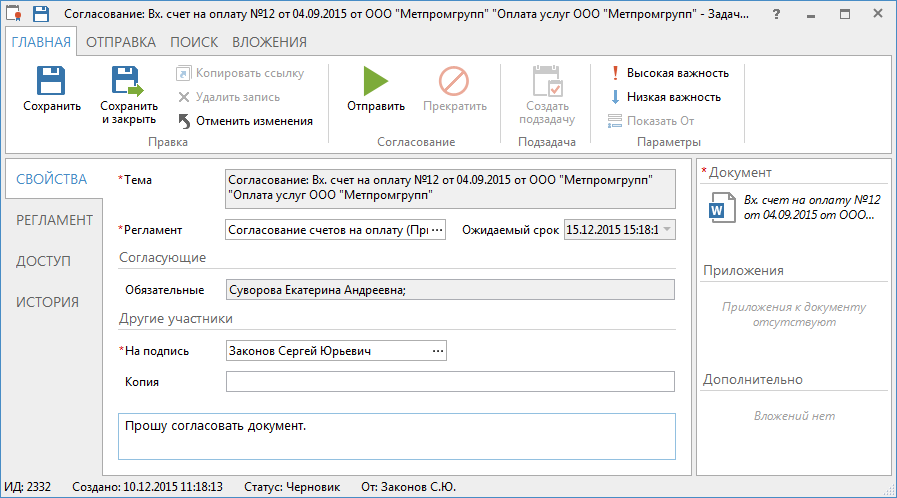Click Undo Changes (Отменить изменения)
Screen dimensions: 897x498
pos(246,121)
